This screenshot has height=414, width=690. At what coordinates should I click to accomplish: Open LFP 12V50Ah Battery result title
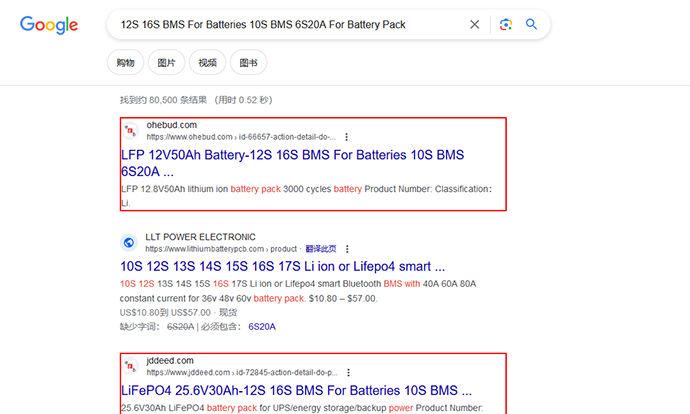tap(292, 163)
